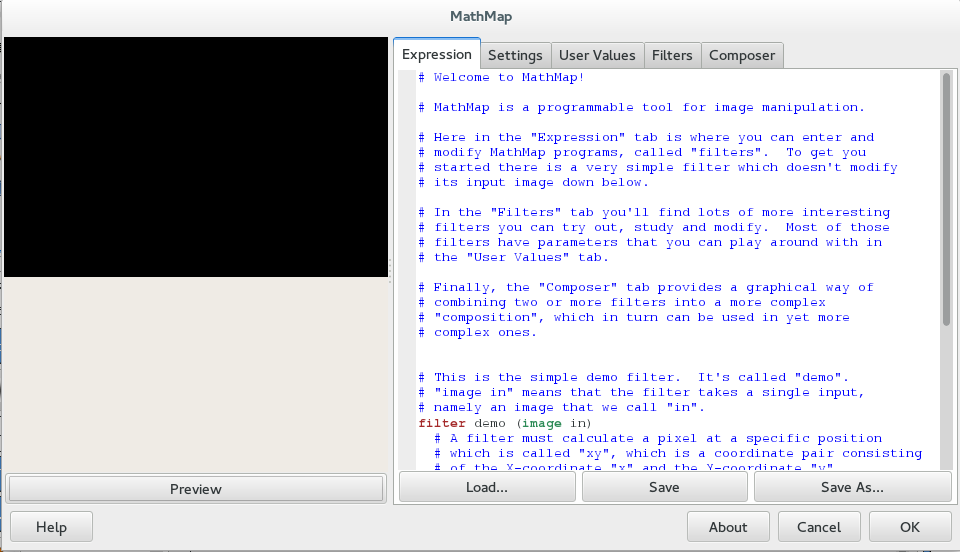The height and width of the screenshot is (552, 960).
Task: Open the User Values tab
Action: click(x=597, y=56)
